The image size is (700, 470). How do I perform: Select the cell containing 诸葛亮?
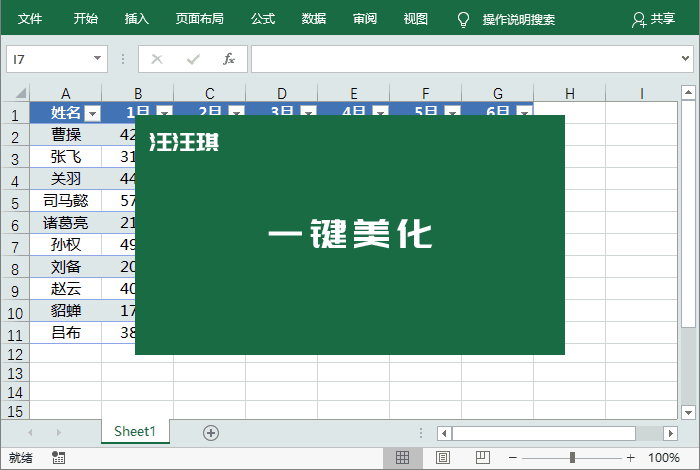pyautogui.click(x=66, y=223)
